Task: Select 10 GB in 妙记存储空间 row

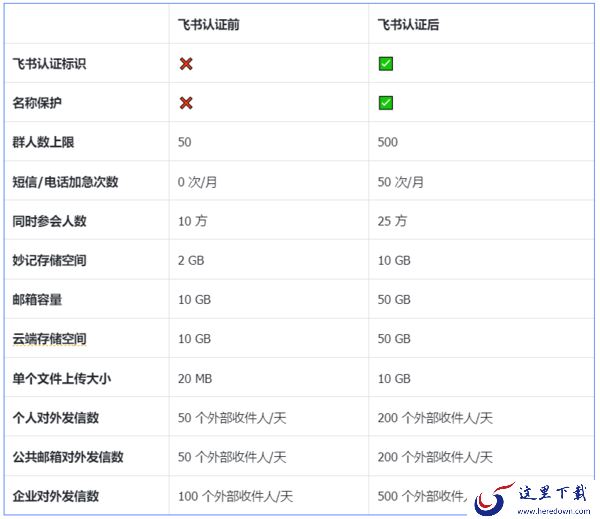Action: coord(394,260)
